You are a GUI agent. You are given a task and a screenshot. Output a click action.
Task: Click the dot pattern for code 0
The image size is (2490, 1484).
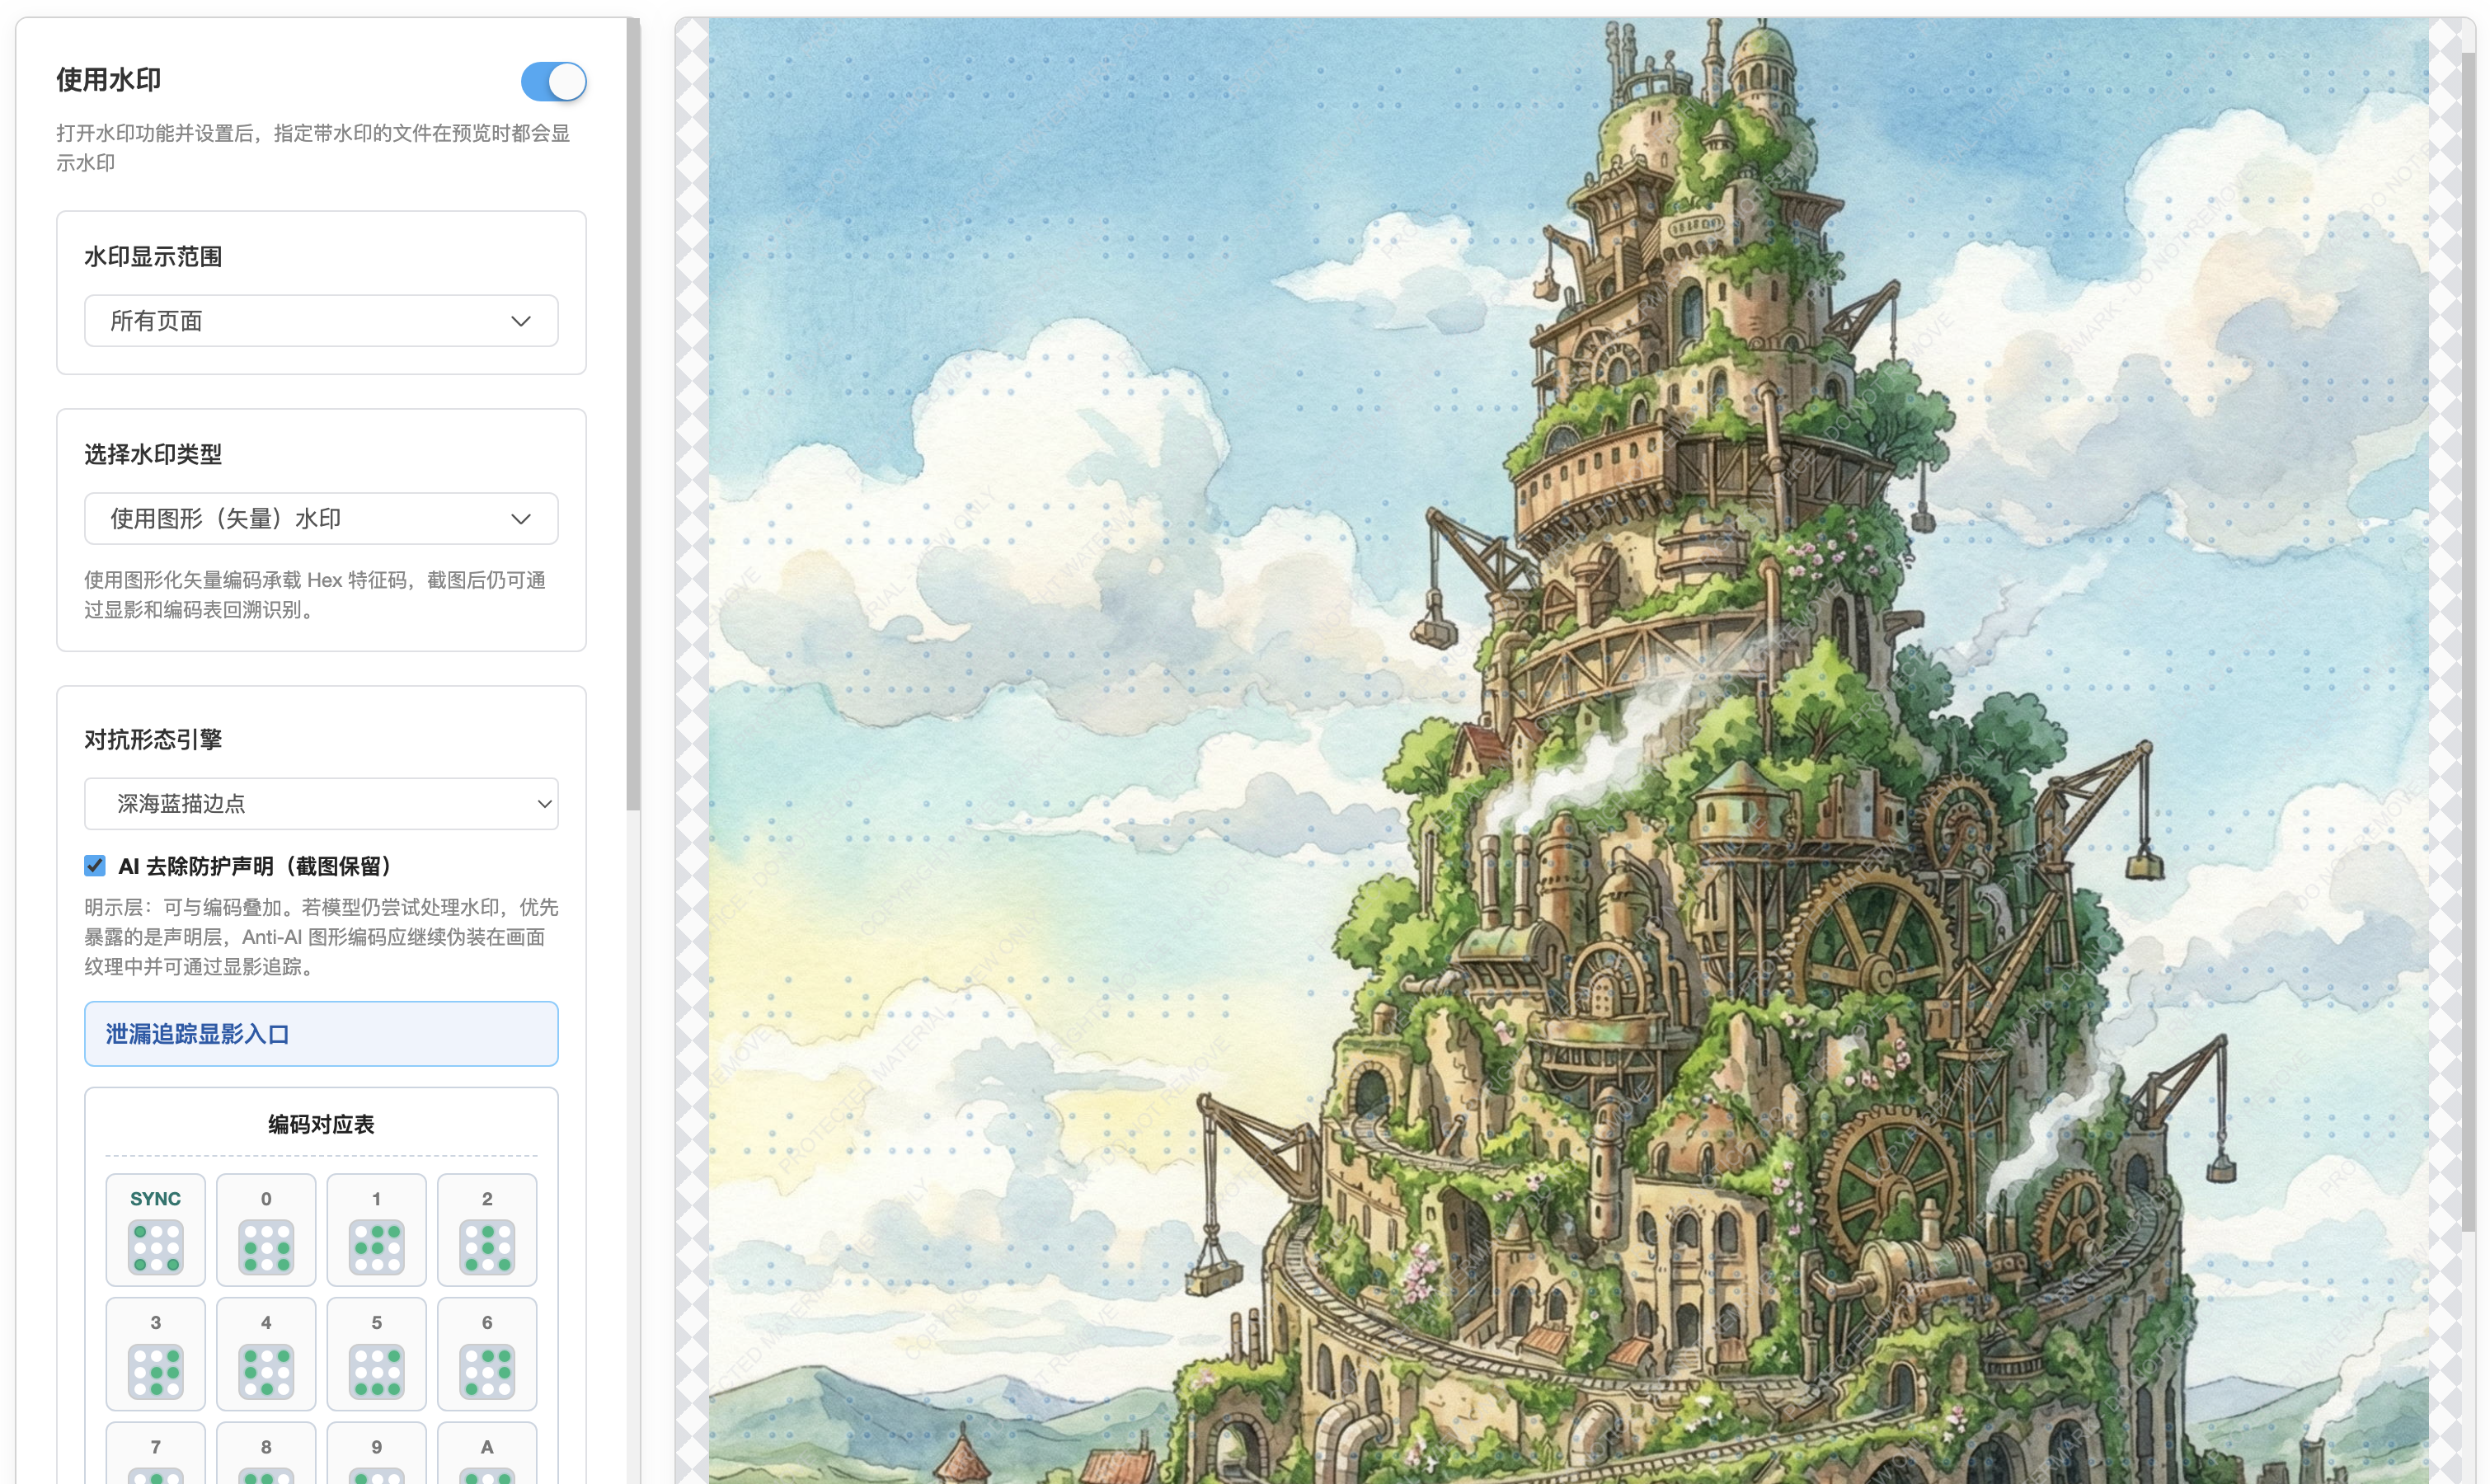coord(266,1247)
